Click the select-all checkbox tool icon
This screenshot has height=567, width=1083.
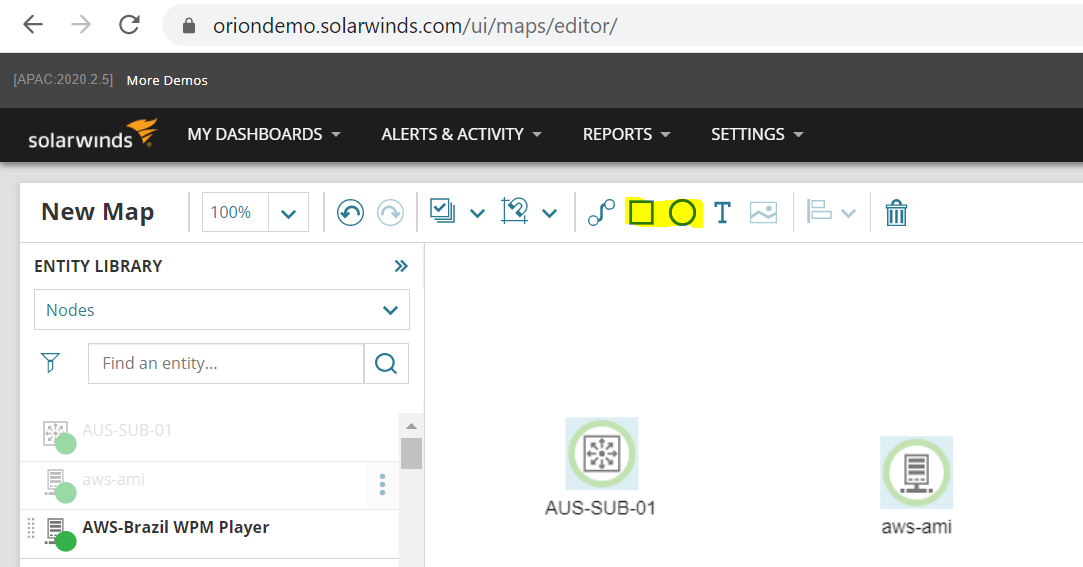442,211
